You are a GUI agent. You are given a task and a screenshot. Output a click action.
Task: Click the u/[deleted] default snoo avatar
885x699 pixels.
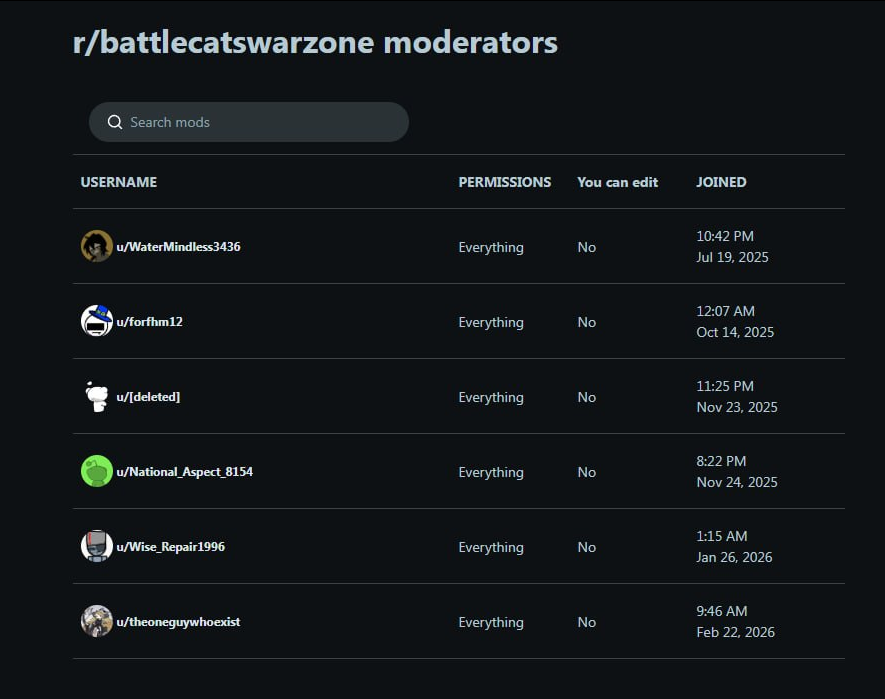[97, 396]
